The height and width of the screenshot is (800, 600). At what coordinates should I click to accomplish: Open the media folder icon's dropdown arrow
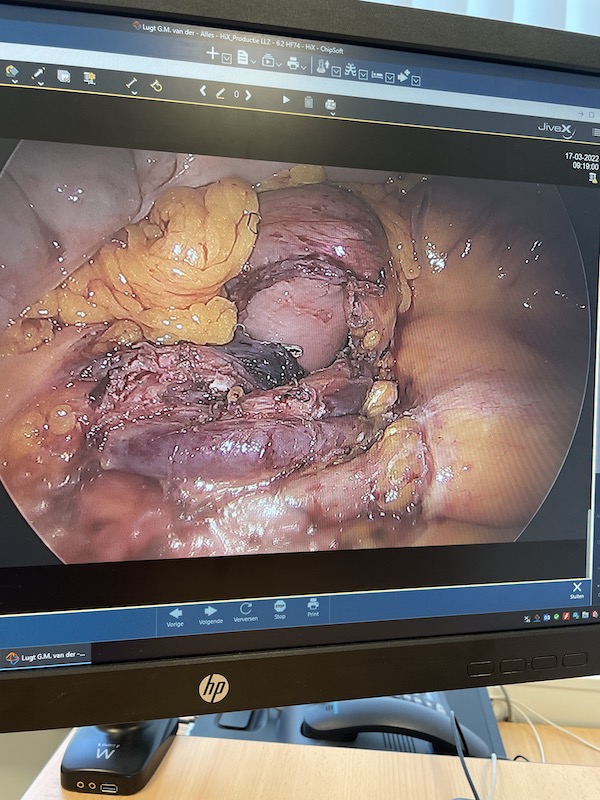coord(279,65)
